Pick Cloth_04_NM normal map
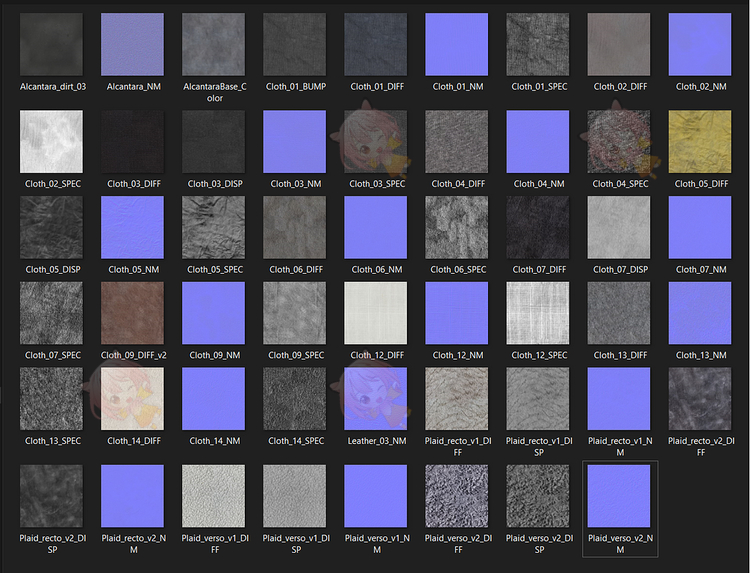This screenshot has height=573, width=750. [538, 142]
